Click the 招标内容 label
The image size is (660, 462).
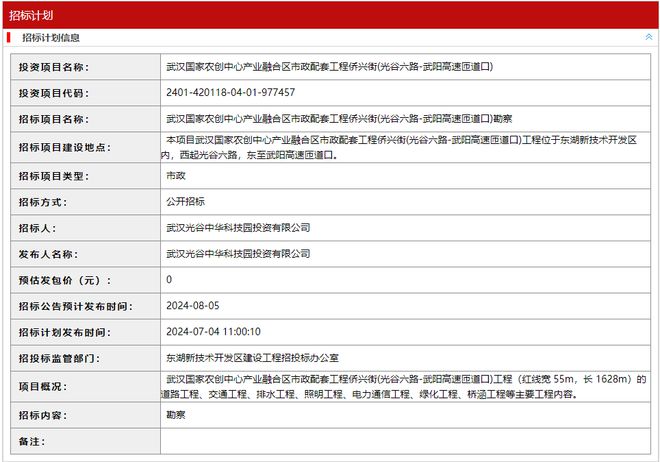click(x=43, y=415)
